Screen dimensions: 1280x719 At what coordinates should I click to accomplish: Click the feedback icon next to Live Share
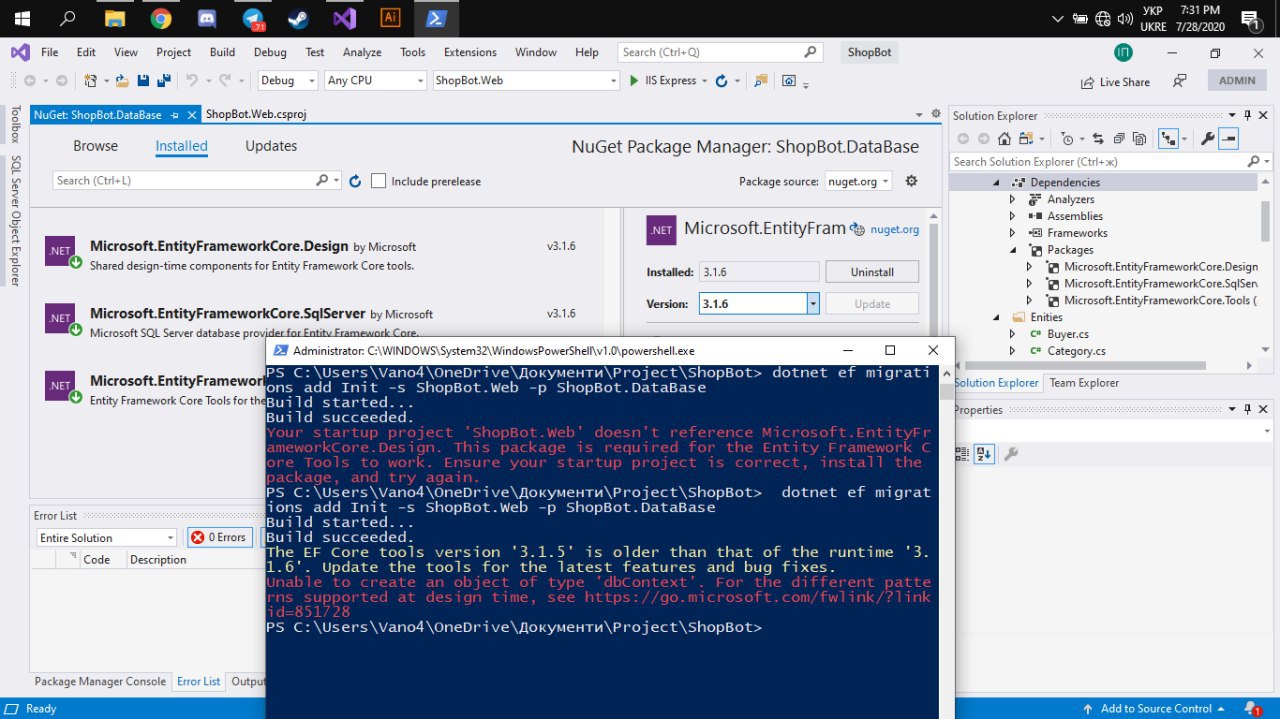pyautogui.click(x=1180, y=81)
